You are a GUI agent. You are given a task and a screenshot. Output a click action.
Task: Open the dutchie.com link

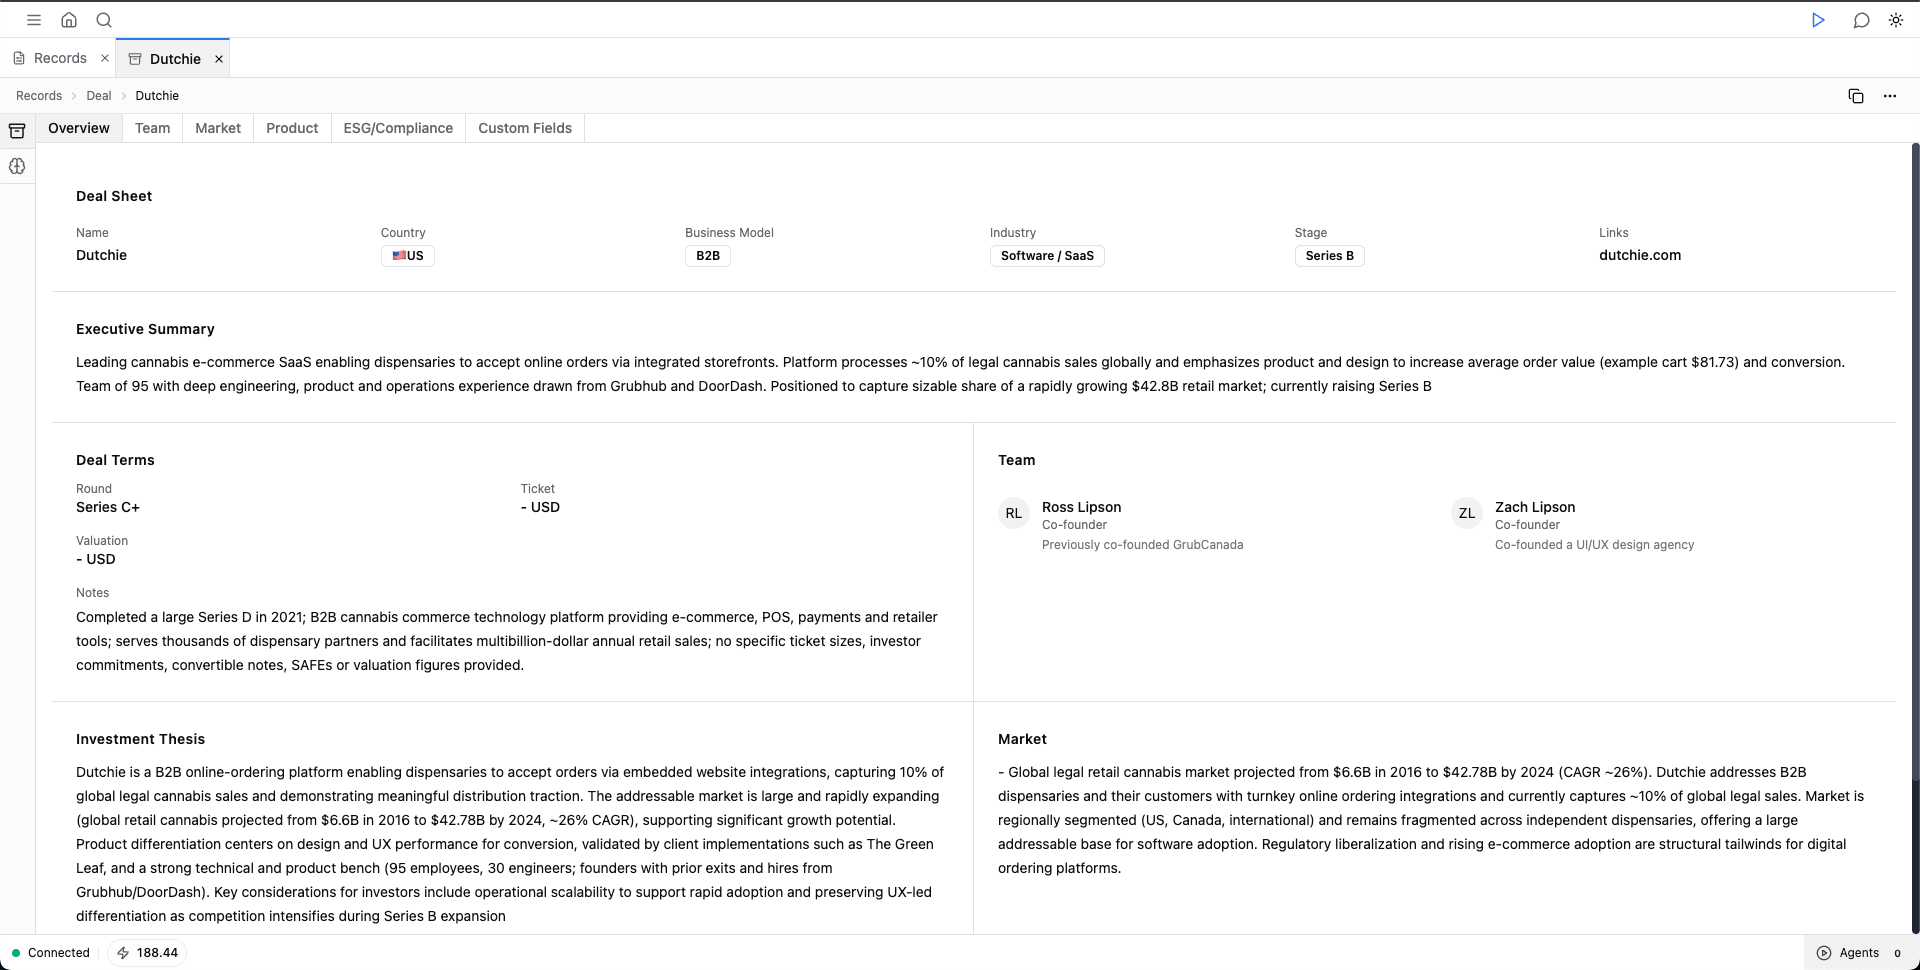pyautogui.click(x=1639, y=255)
